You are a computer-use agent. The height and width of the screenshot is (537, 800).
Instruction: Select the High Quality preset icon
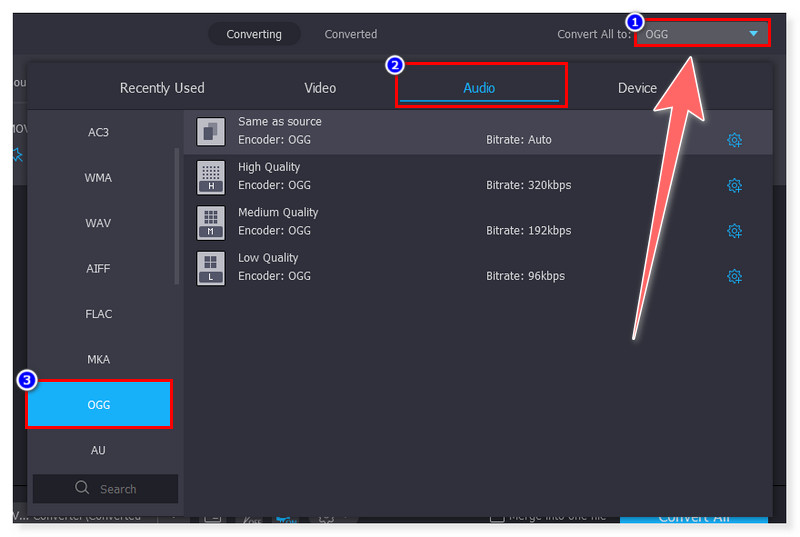point(210,176)
